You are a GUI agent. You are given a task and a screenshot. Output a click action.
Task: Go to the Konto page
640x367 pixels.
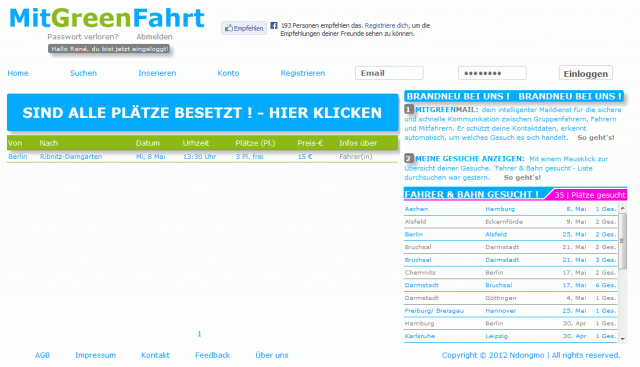pyautogui.click(x=228, y=73)
